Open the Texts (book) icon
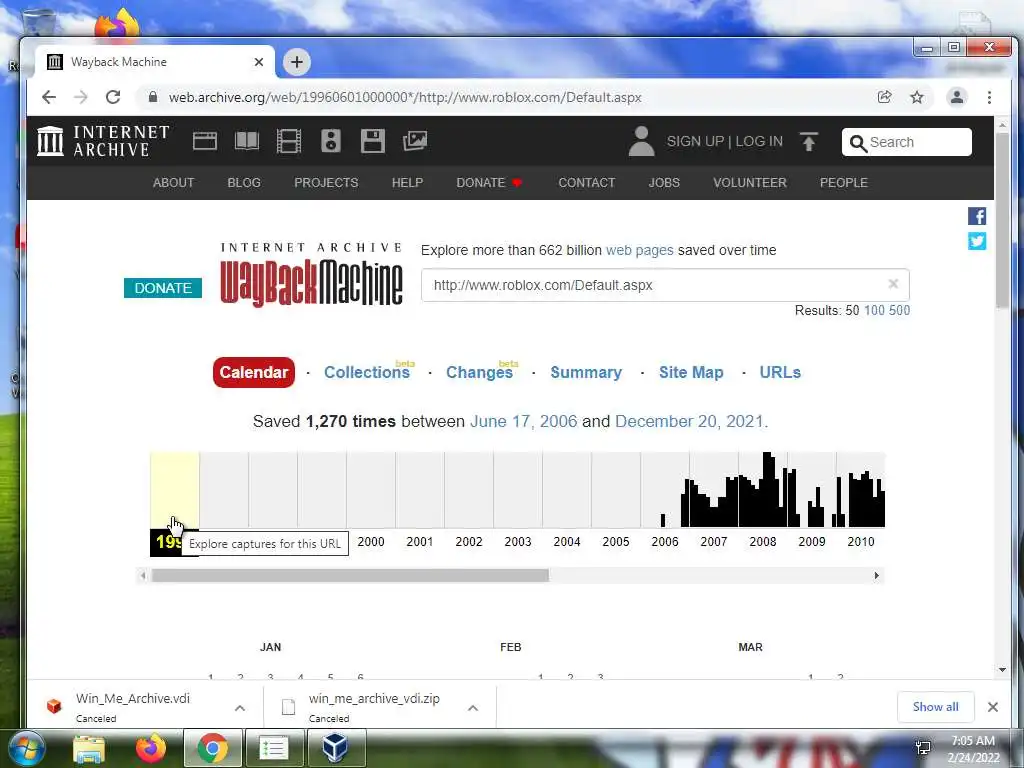This screenshot has width=1024, height=768. (x=247, y=141)
